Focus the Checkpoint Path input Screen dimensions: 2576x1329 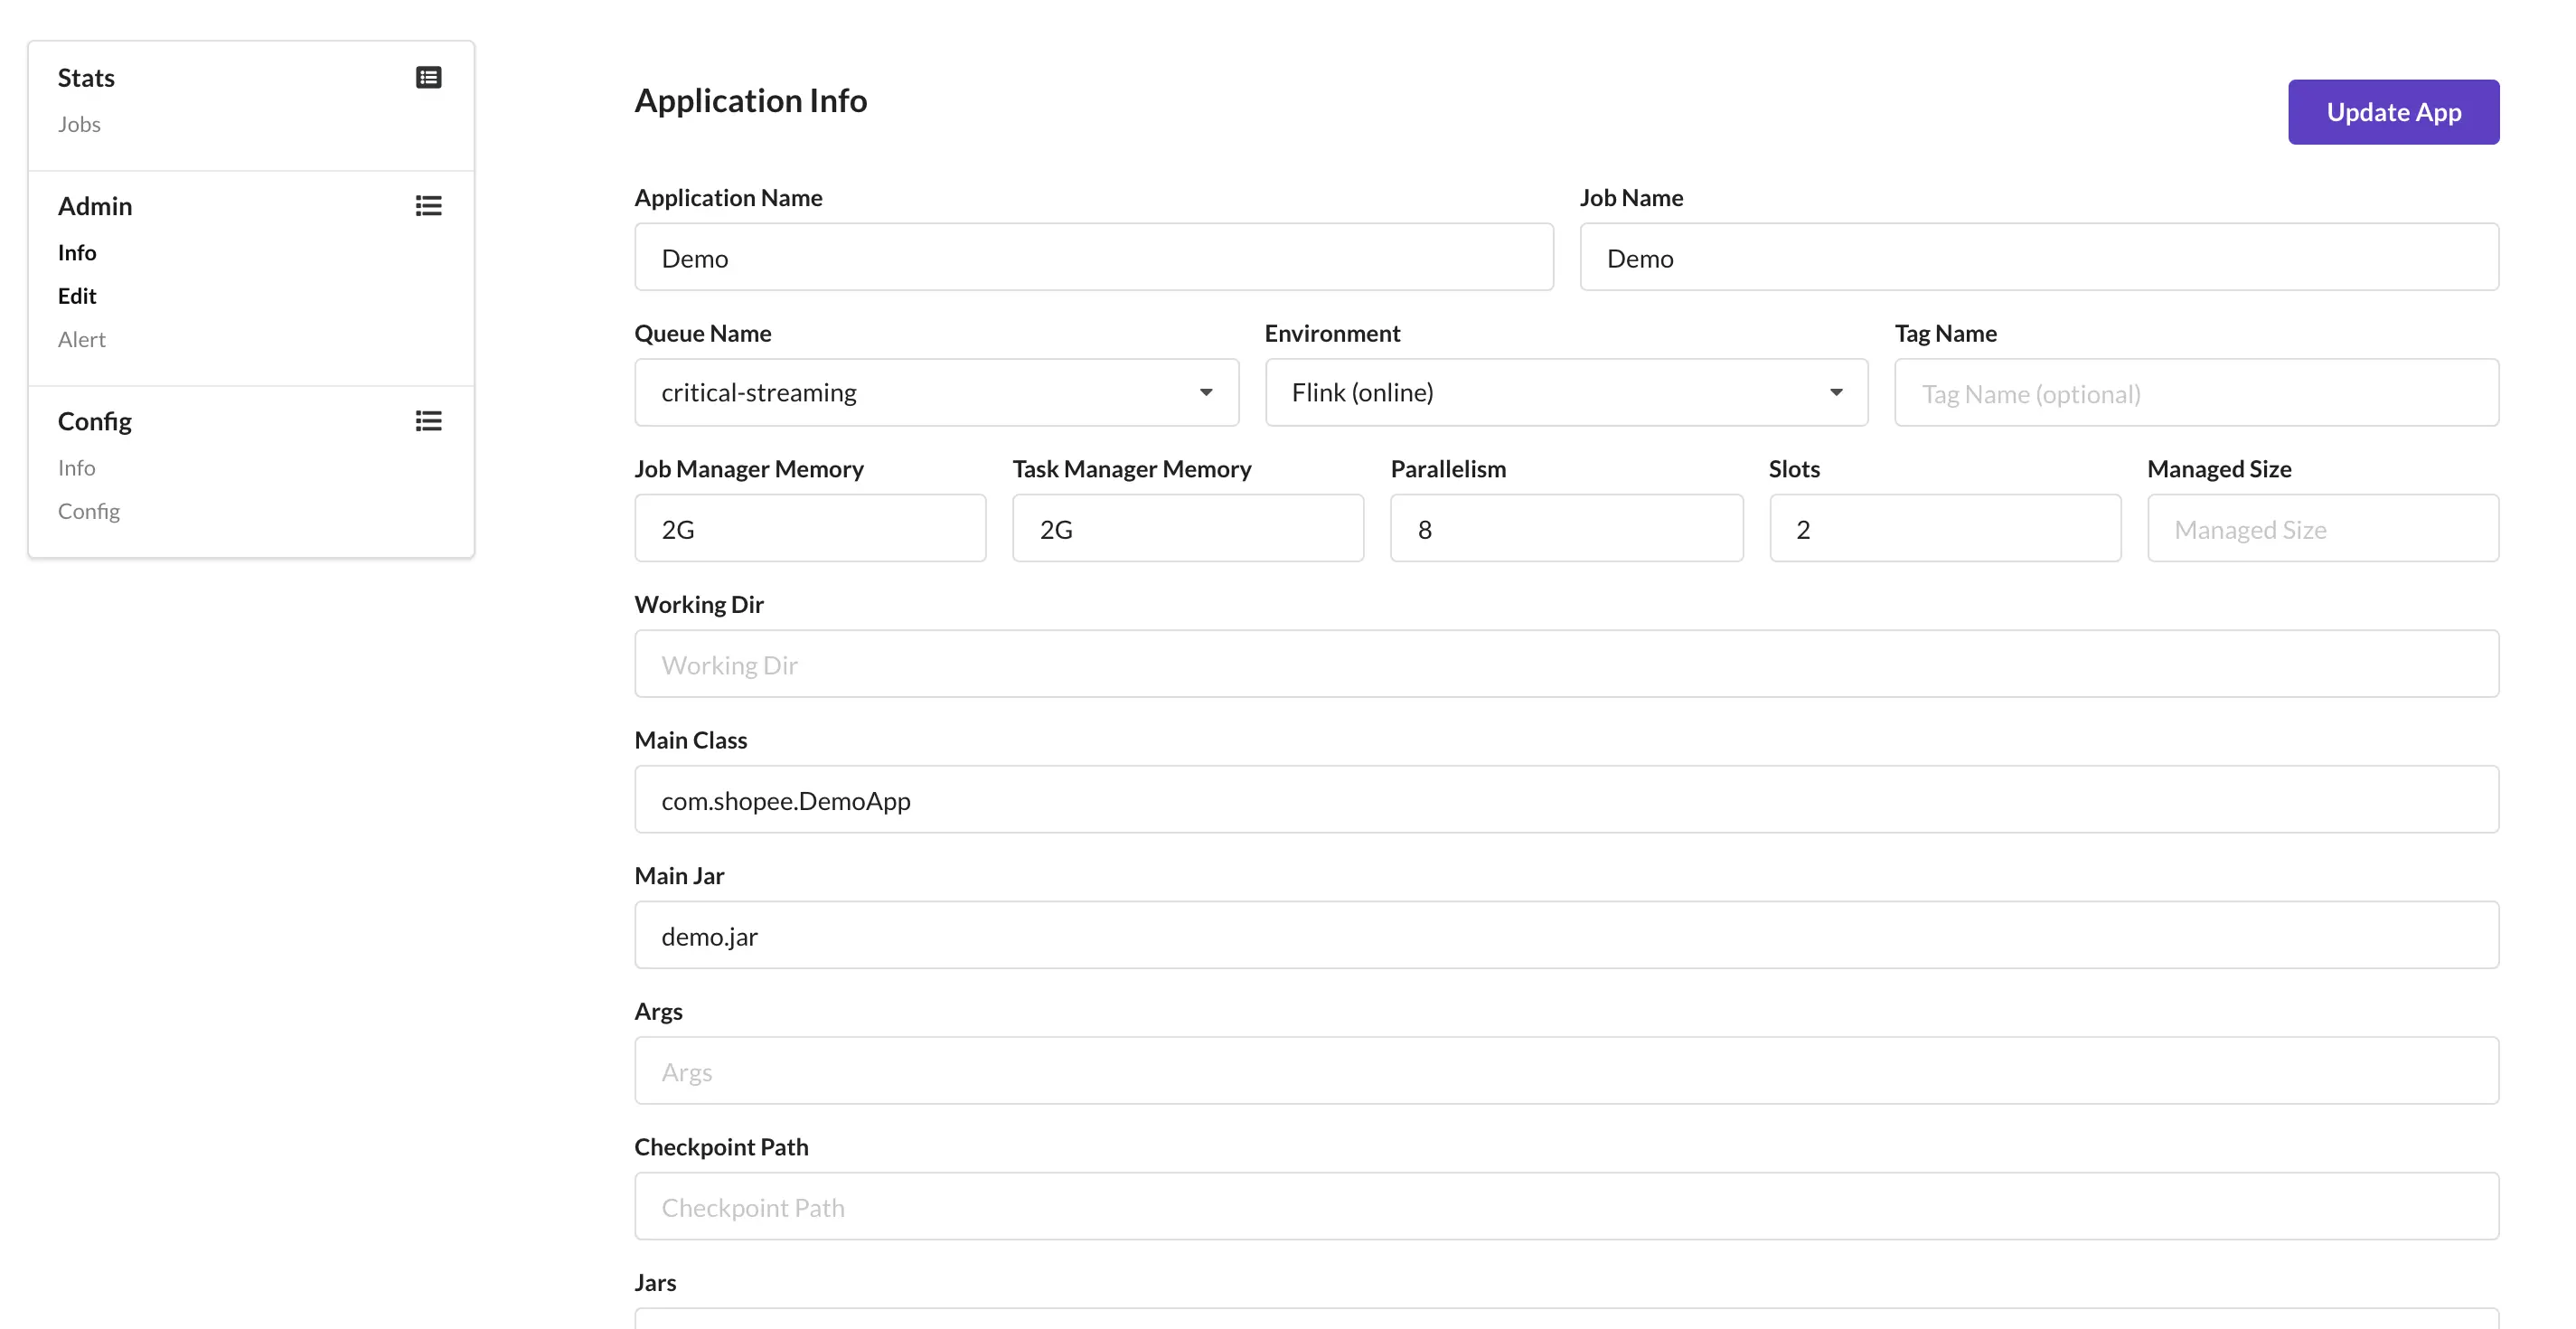[1566, 1206]
